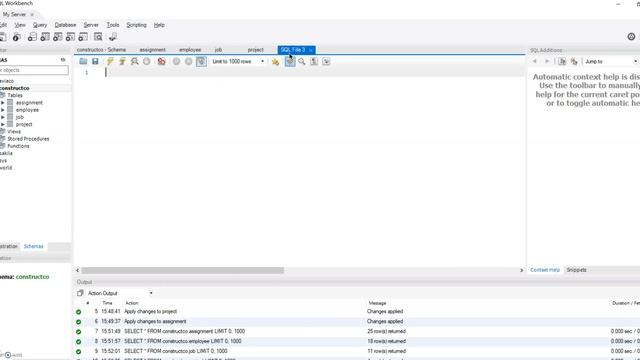Switch to the employee tab

tap(190, 50)
